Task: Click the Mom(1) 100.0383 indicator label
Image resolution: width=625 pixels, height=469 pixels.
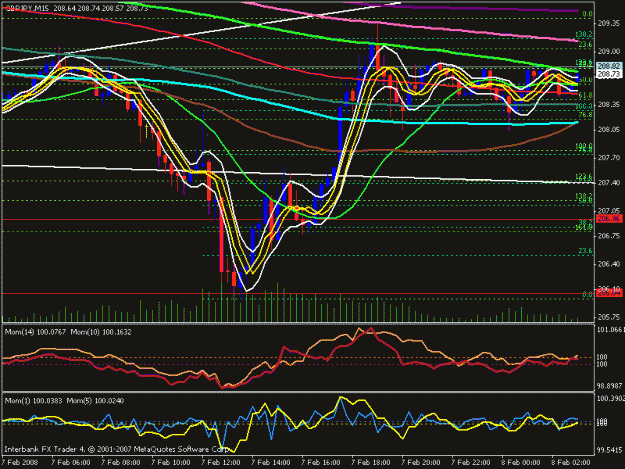Action: pos(33,400)
